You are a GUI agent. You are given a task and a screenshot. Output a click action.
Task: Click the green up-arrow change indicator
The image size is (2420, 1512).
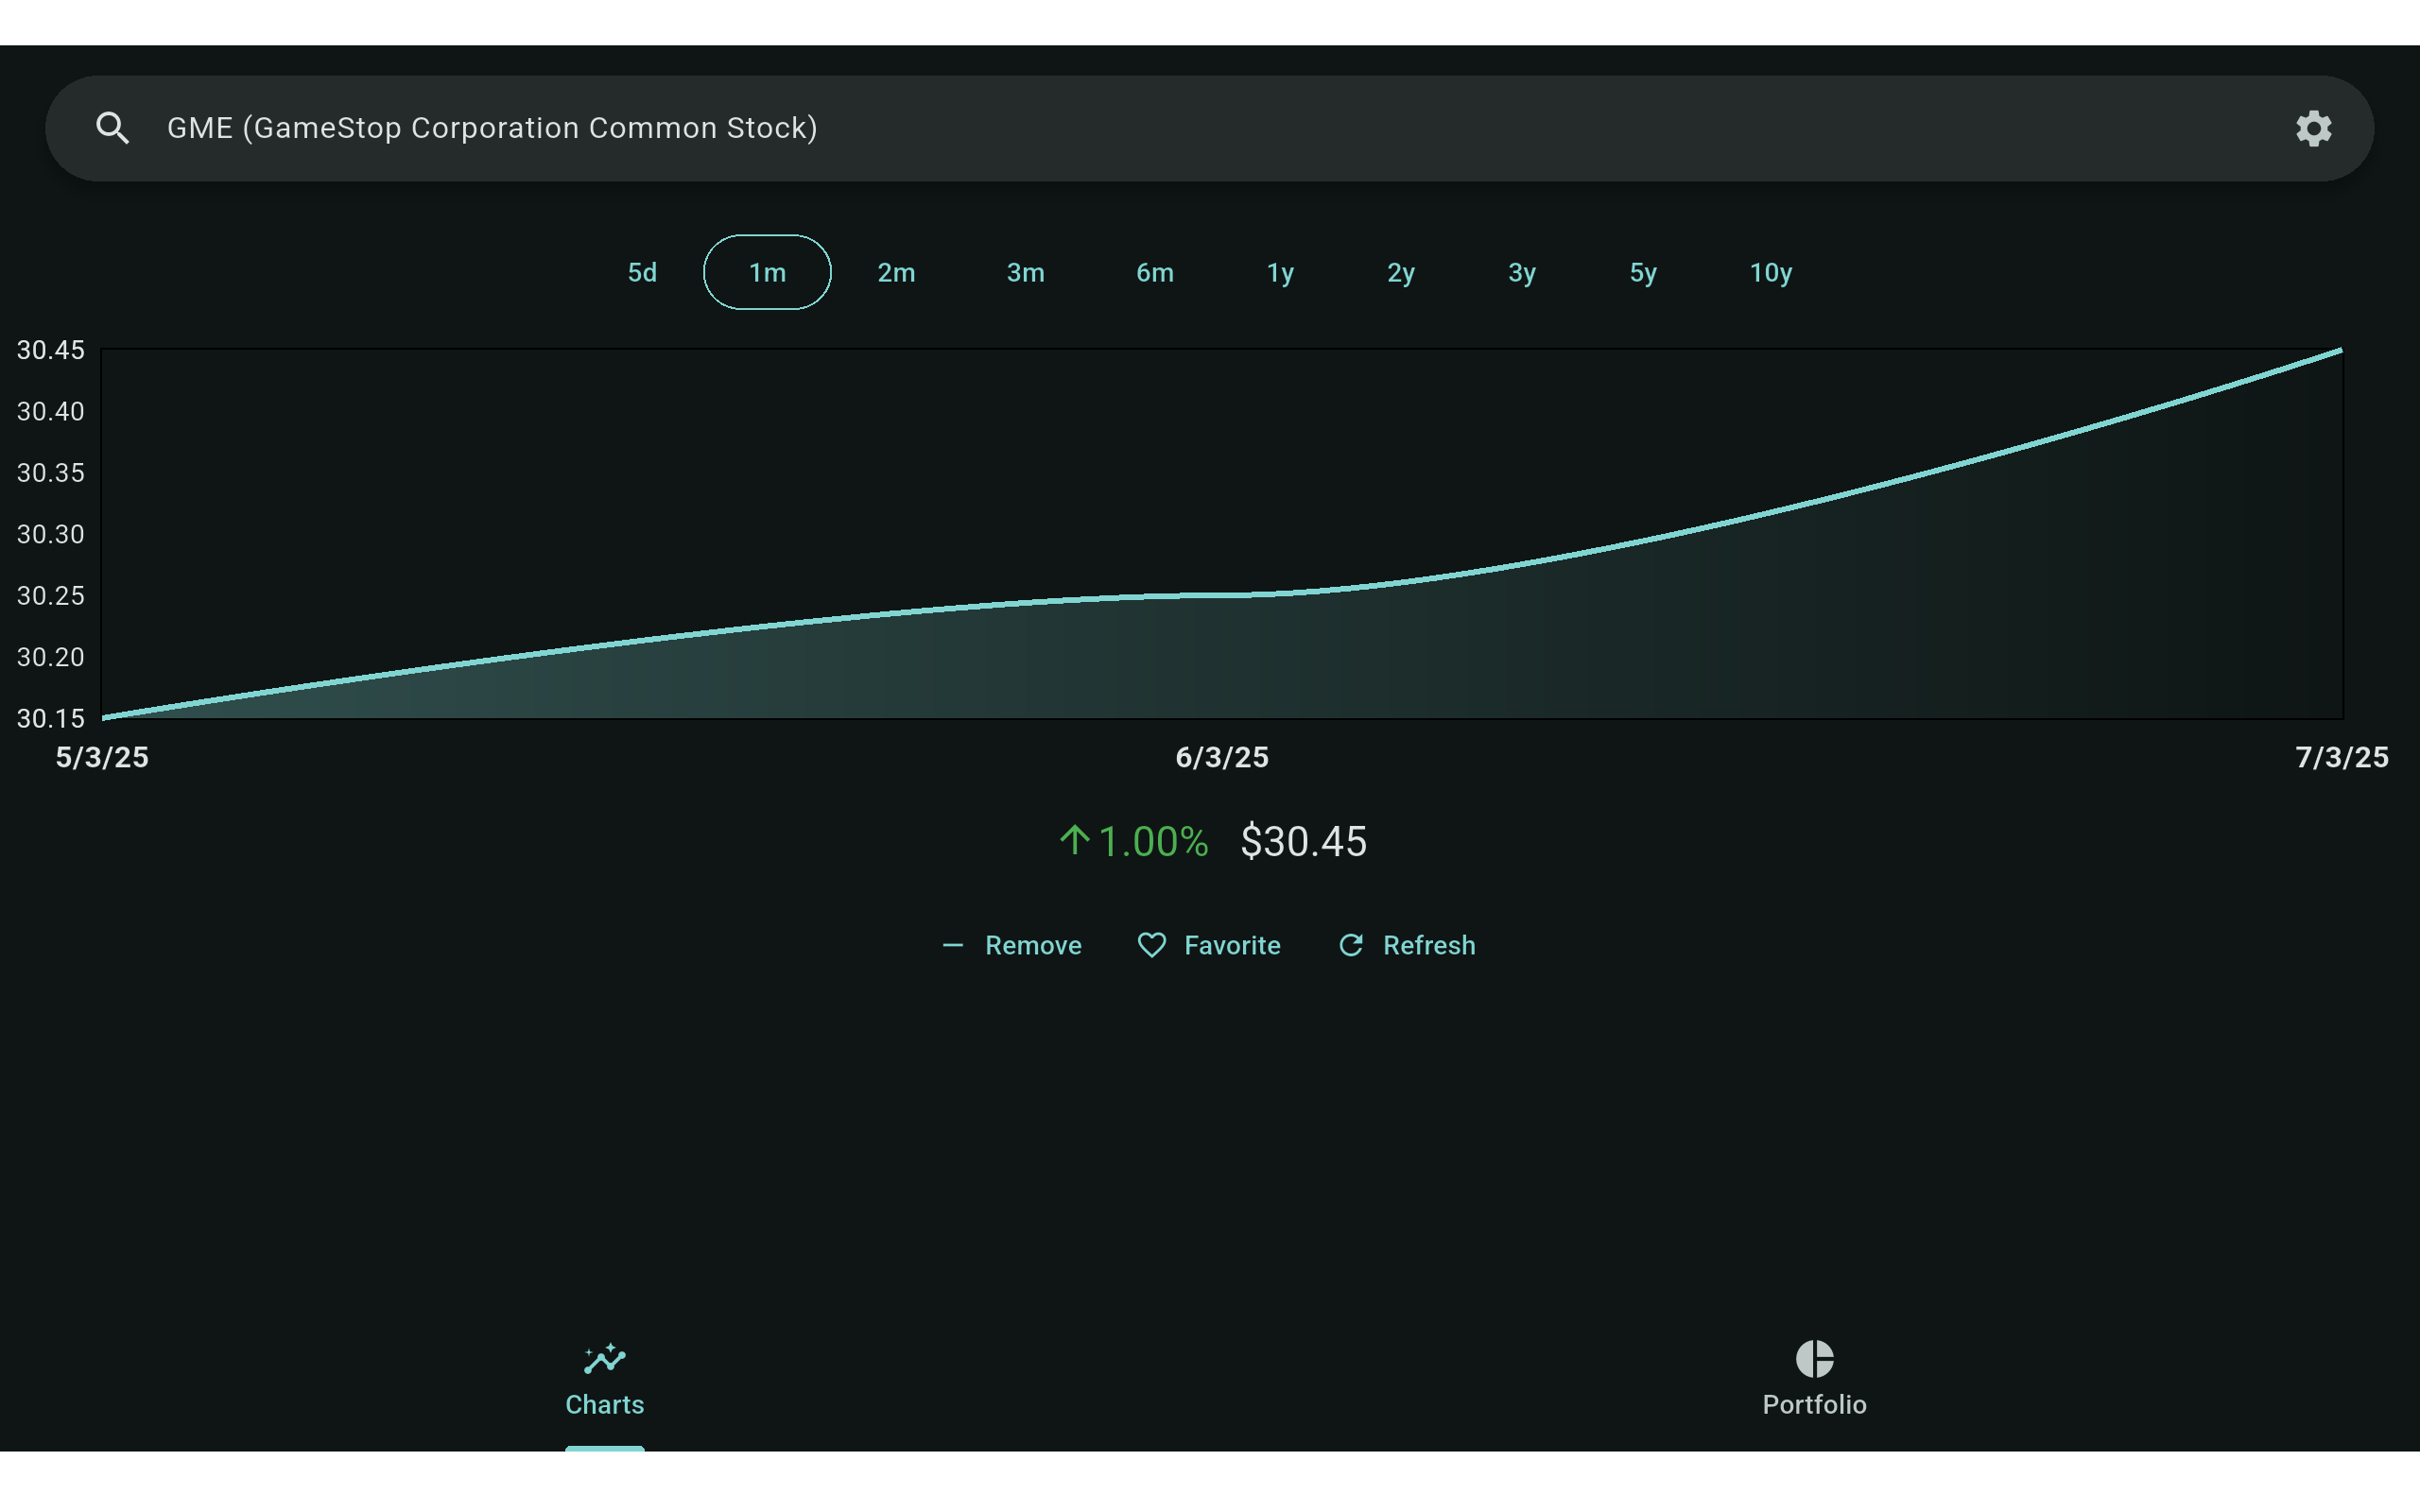click(x=1074, y=840)
